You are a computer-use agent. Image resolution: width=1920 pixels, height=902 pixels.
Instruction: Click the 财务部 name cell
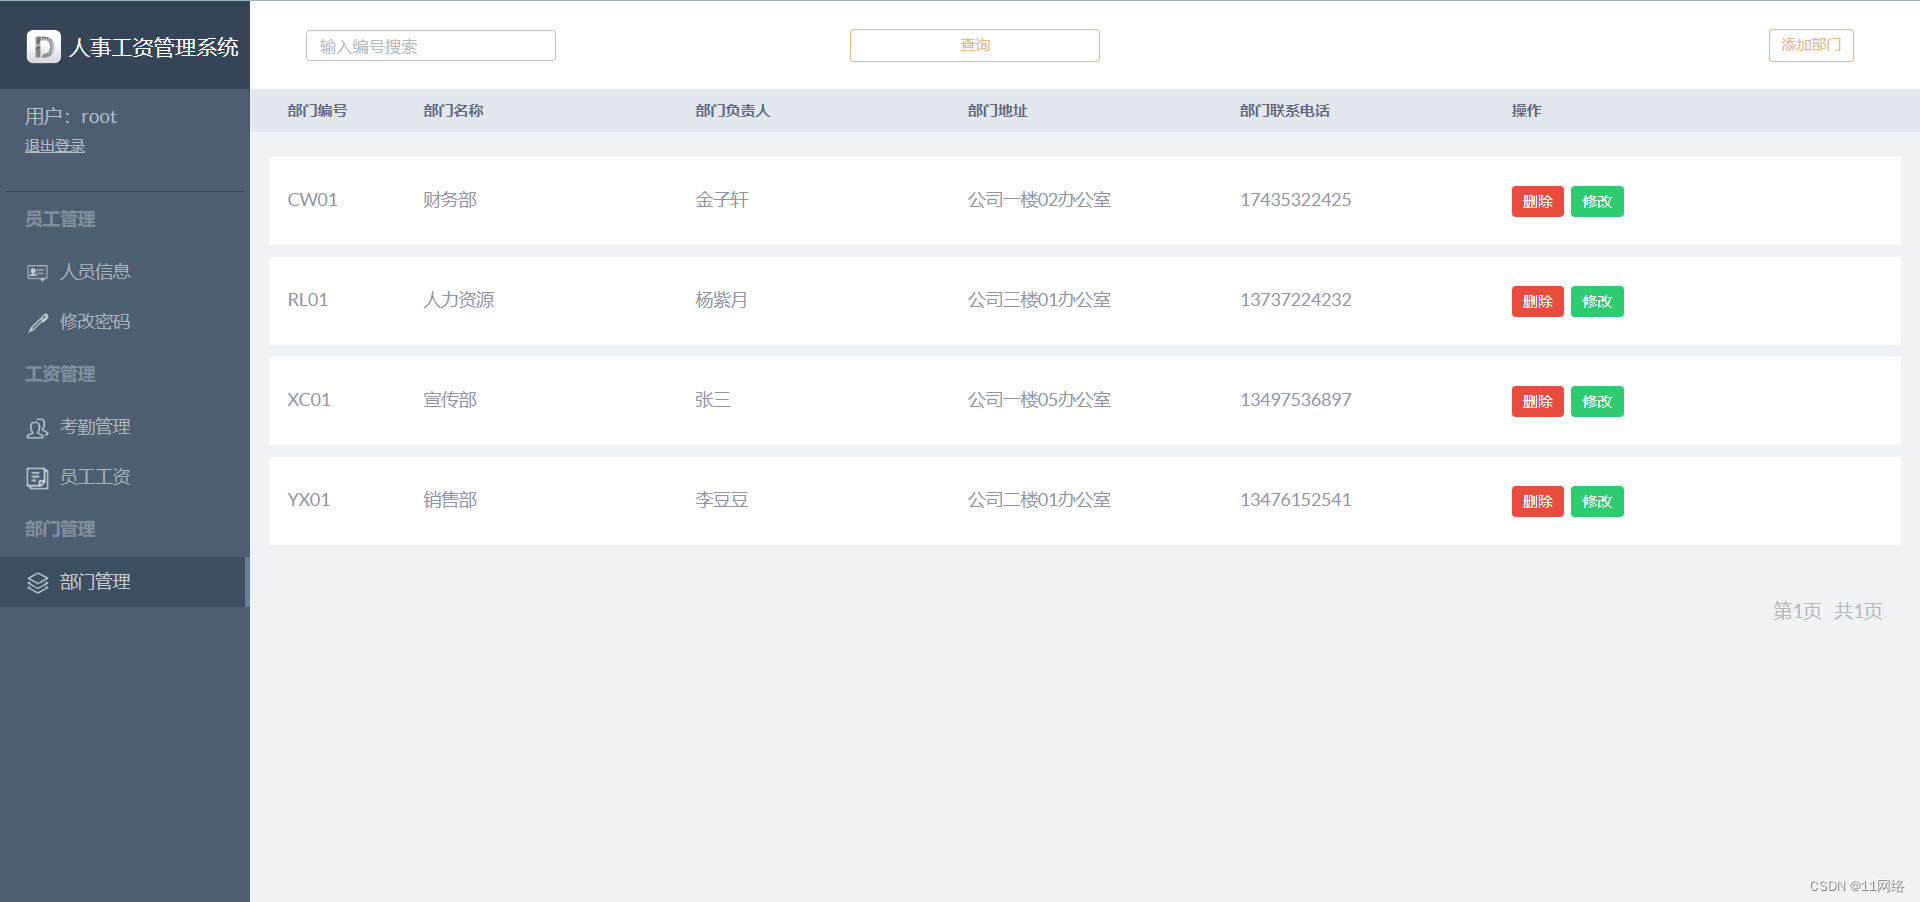point(450,200)
